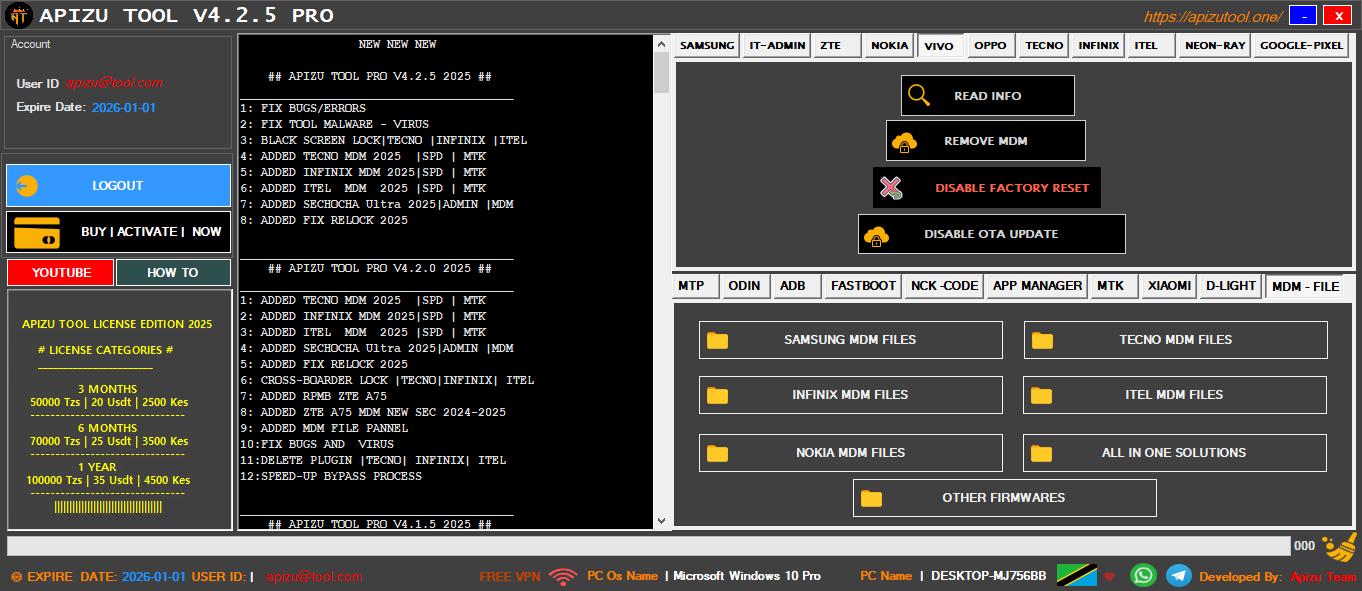Open the YOUTUBE button
Viewport: 1362px width, 591px height.
61,273
